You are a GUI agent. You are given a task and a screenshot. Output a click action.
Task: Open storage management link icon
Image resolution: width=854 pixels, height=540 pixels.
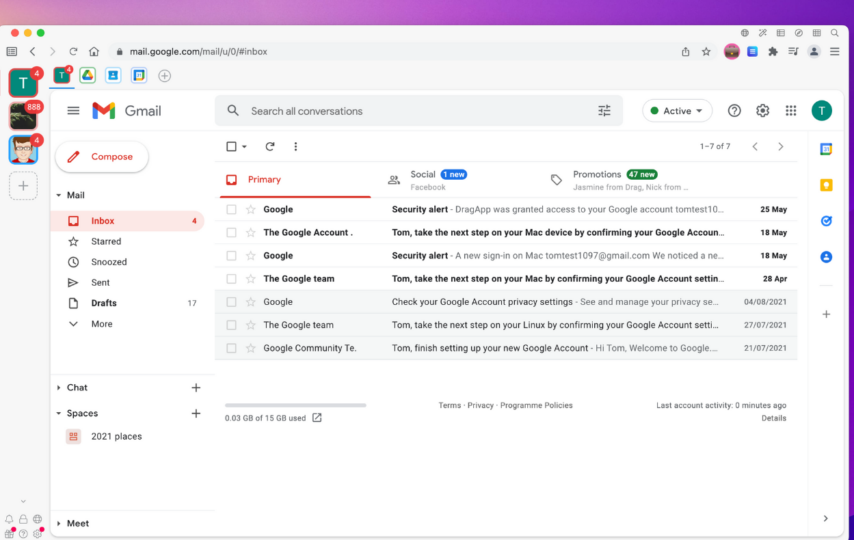point(316,417)
